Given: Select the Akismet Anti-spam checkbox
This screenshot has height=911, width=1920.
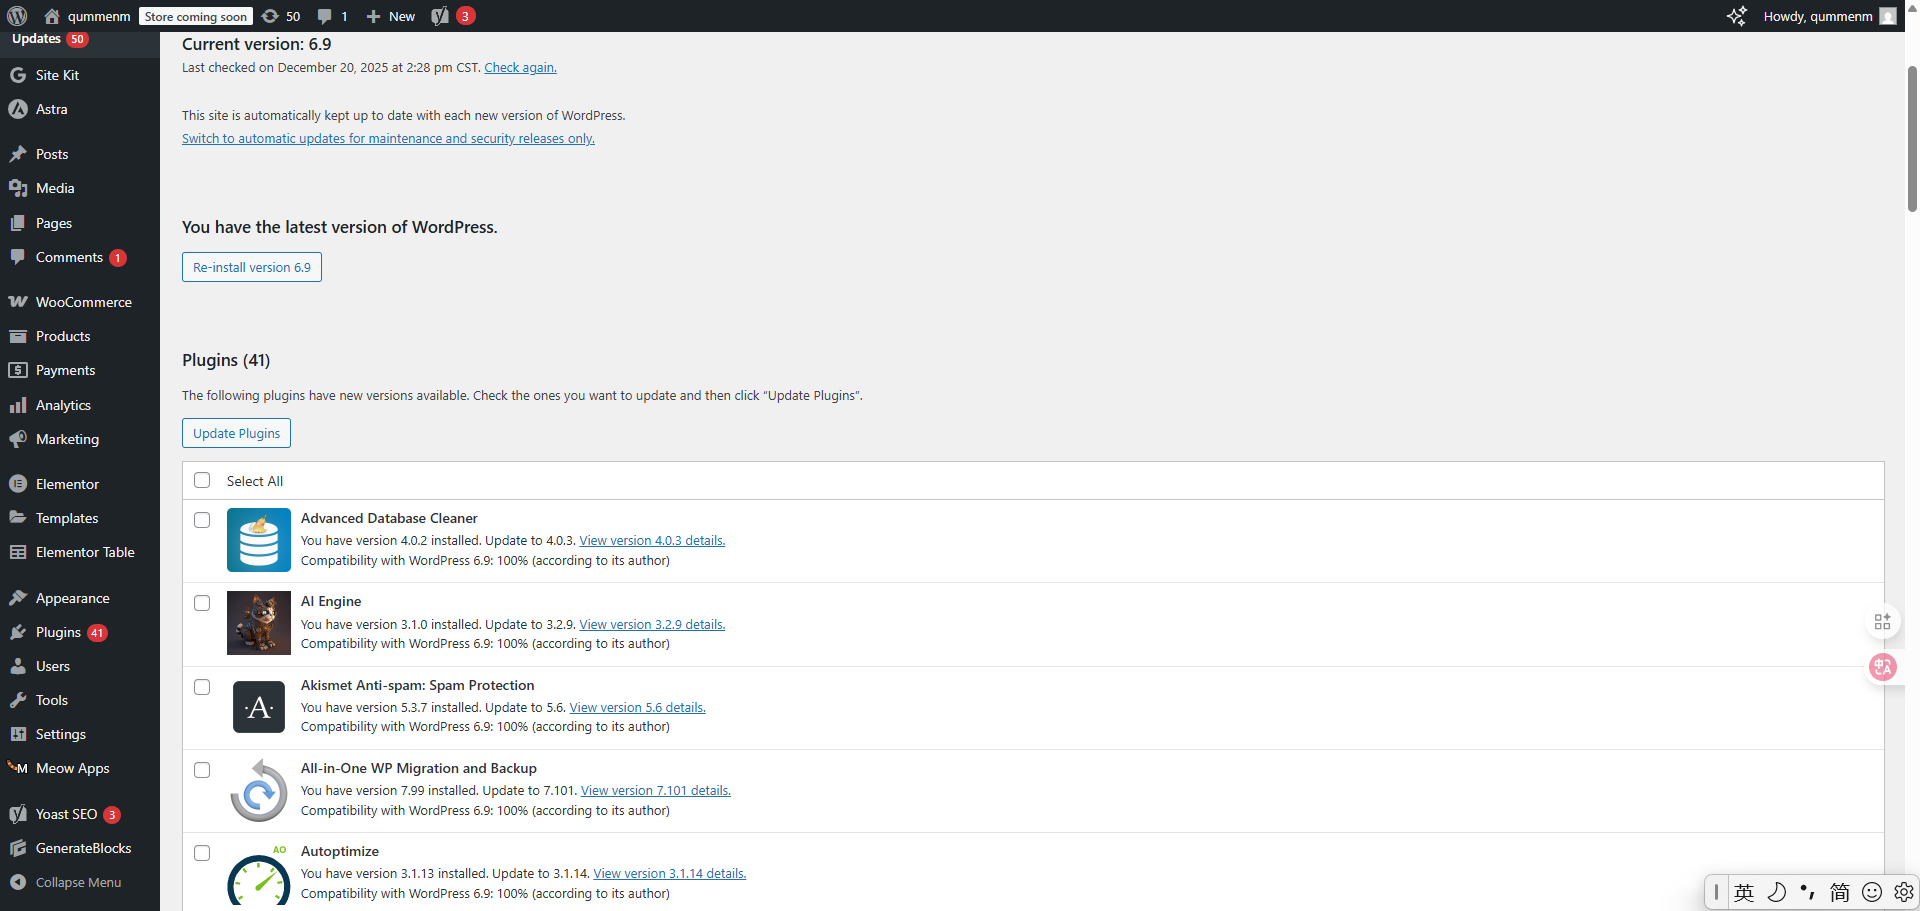Looking at the screenshot, I should coord(202,687).
